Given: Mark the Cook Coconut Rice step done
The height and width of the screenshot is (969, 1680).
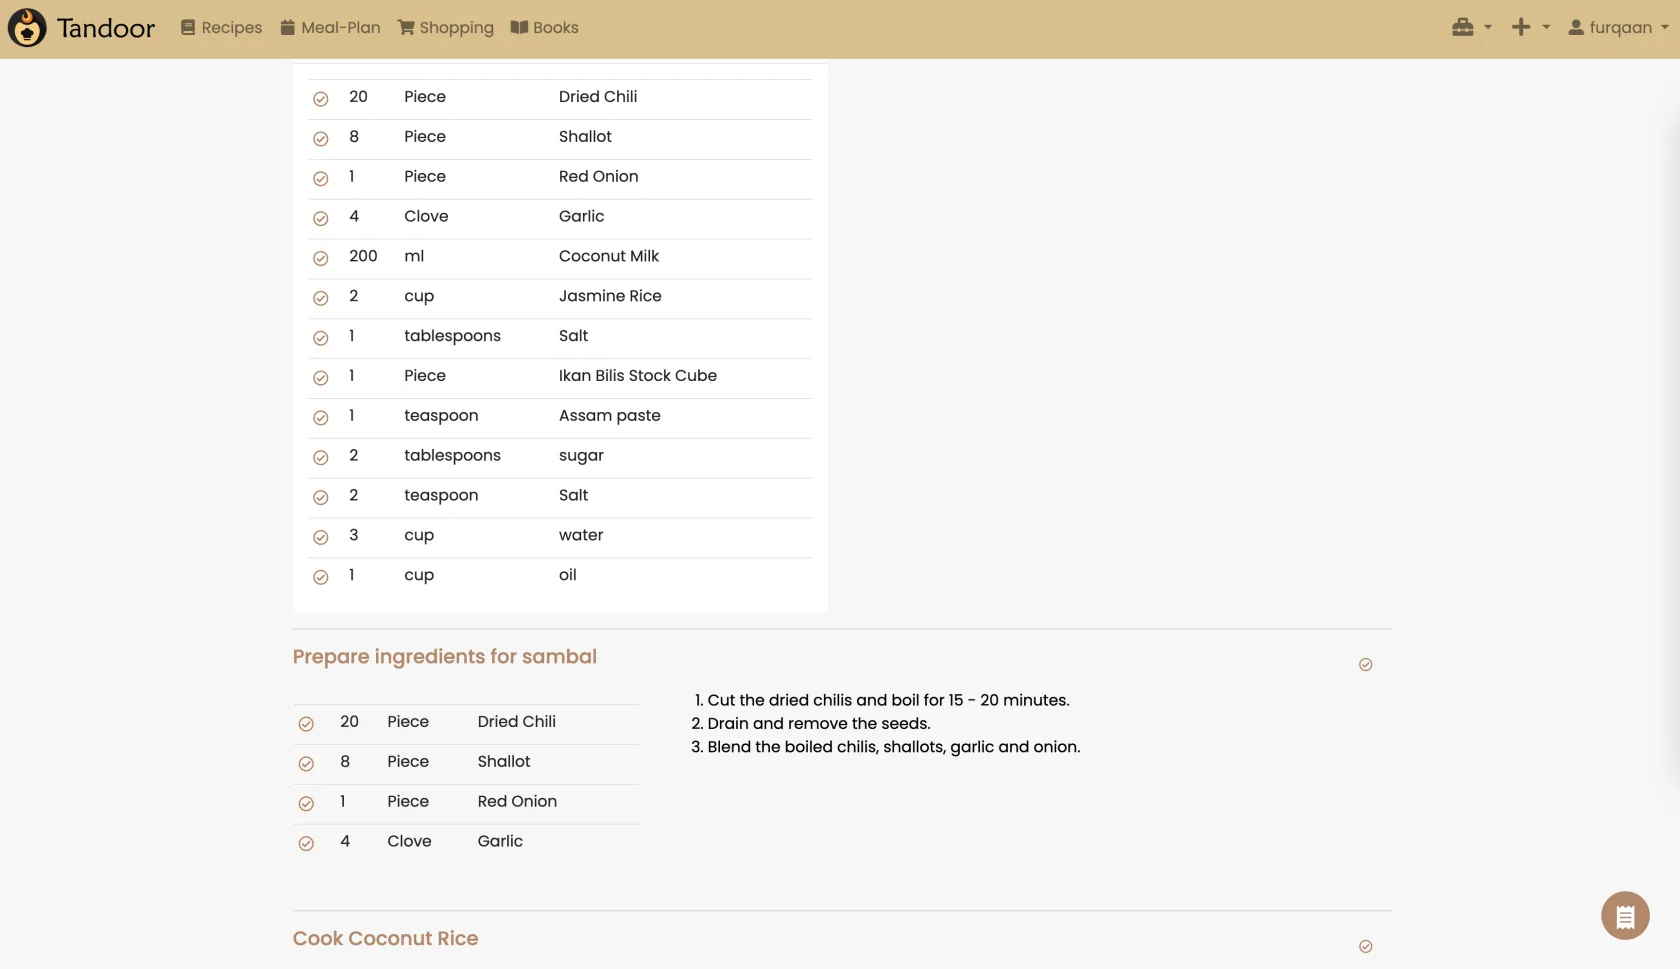Looking at the screenshot, I should (1365, 947).
